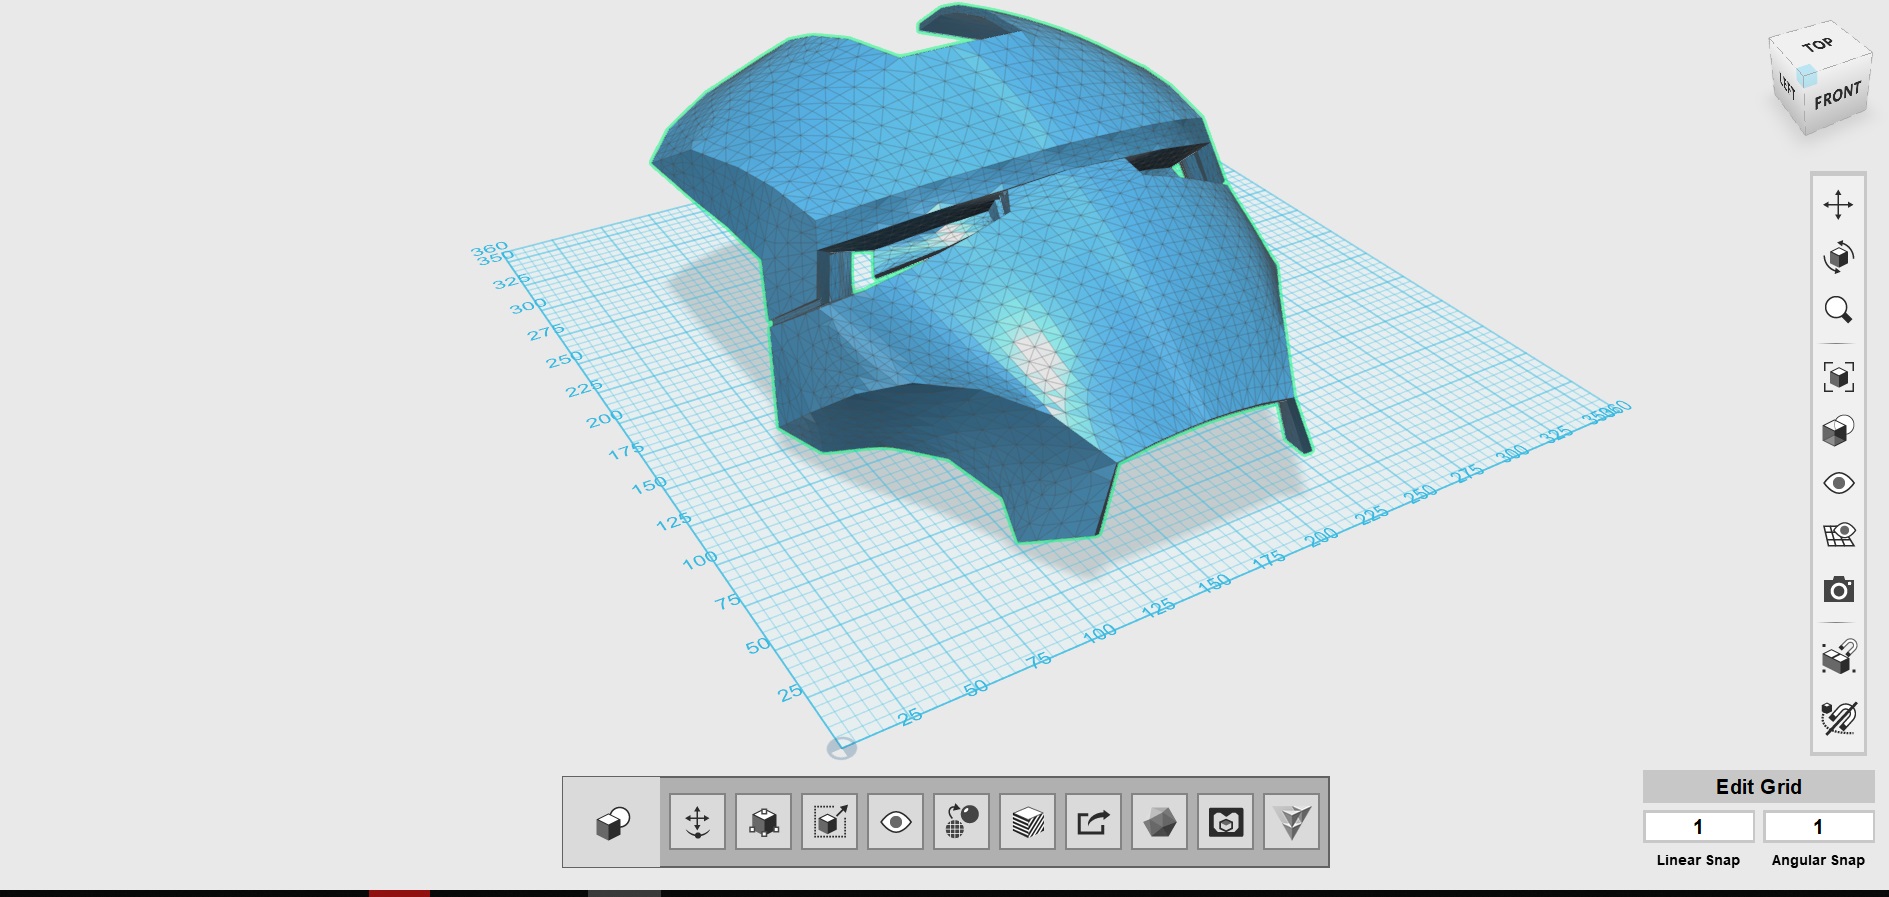1889x897 pixels.
Task: Toggle the crossed-out magnet snap option
Action: 1838,717
